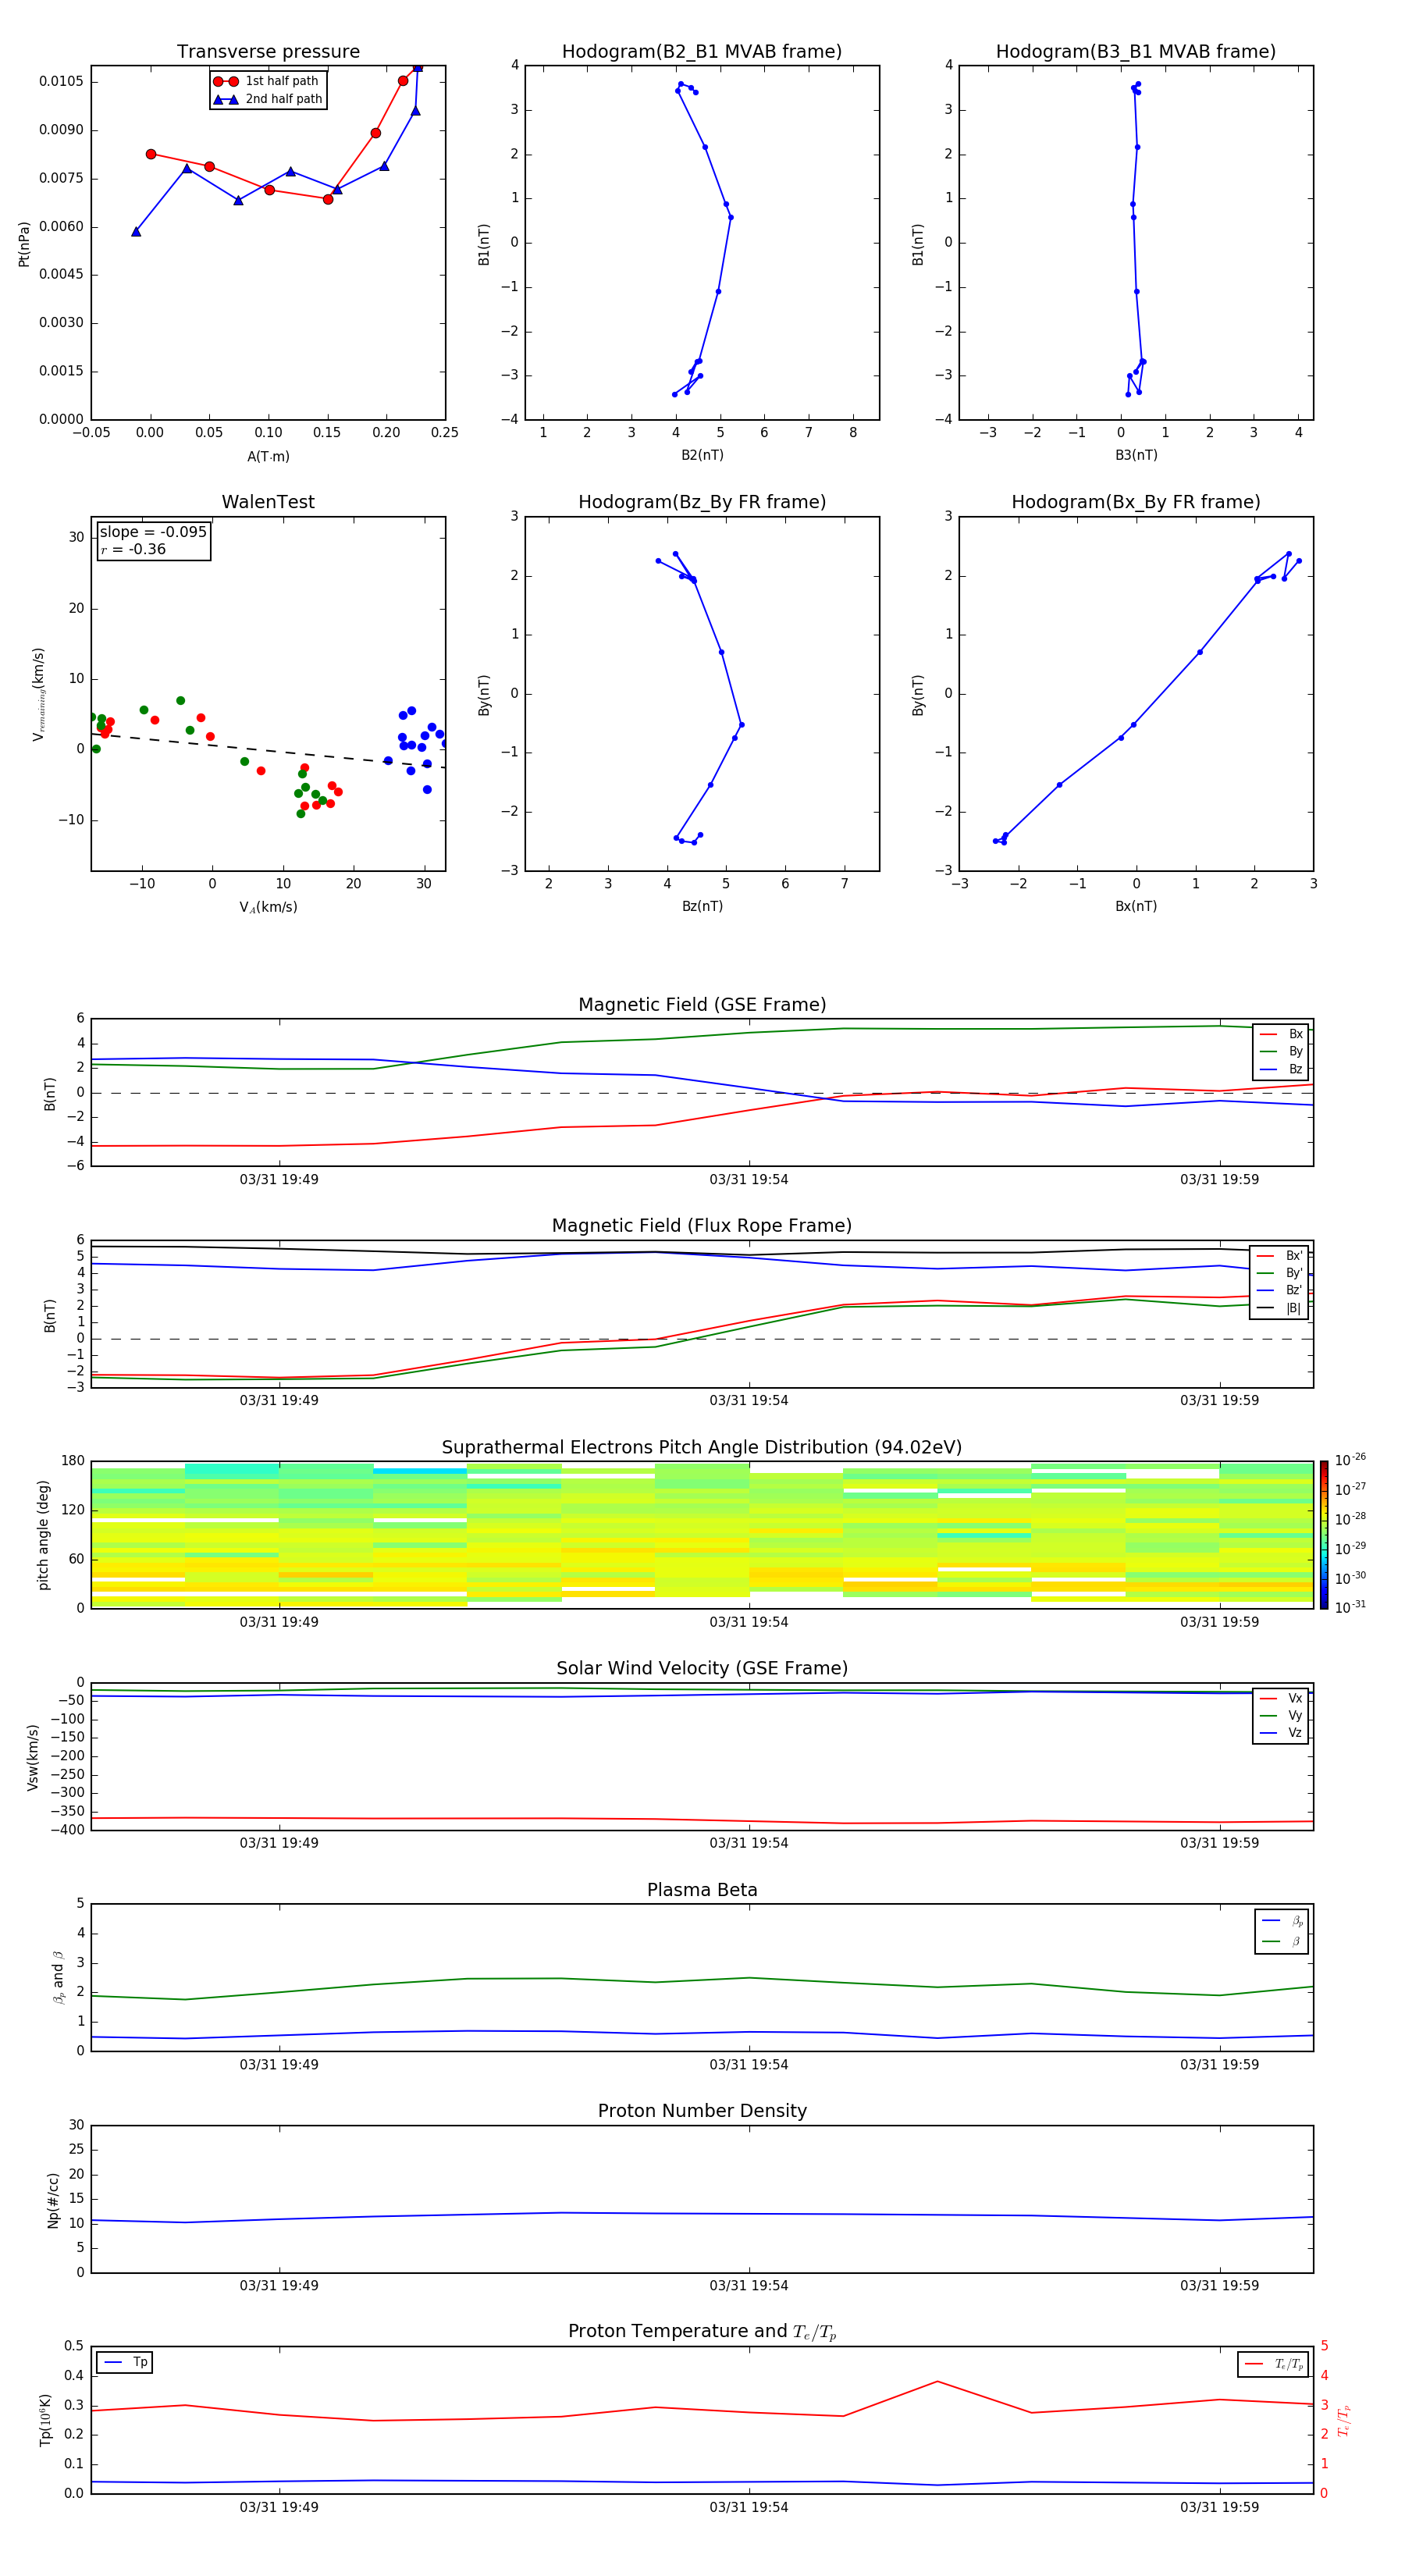Select "Bz" in the GSE magnetic field legend
Viewport: 1405px width, 2576px height.
1282,1070
